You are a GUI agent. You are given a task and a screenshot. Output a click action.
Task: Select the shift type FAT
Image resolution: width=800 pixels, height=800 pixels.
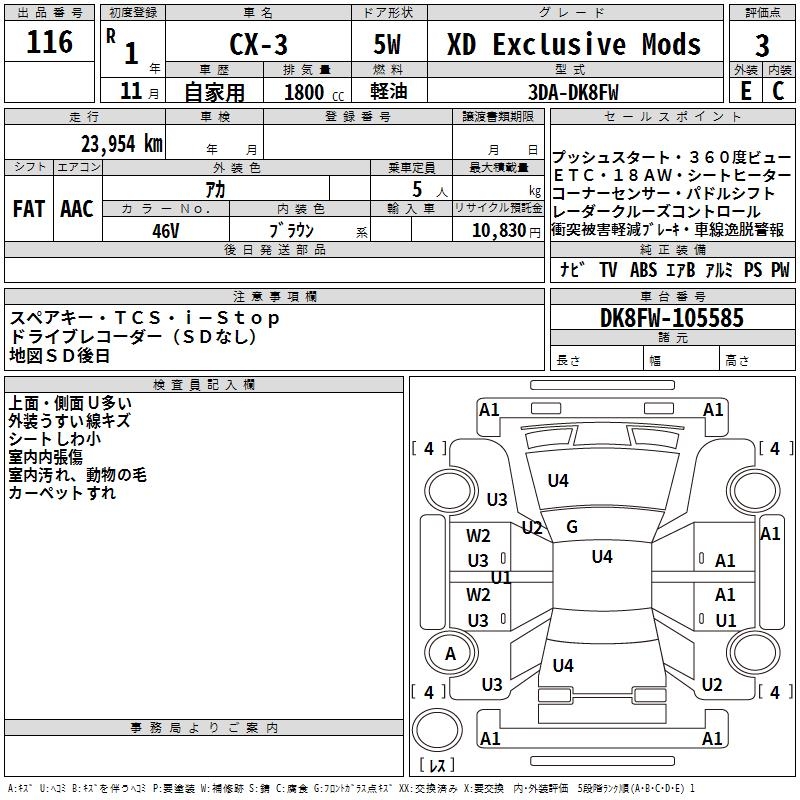(x=29, y=209)
